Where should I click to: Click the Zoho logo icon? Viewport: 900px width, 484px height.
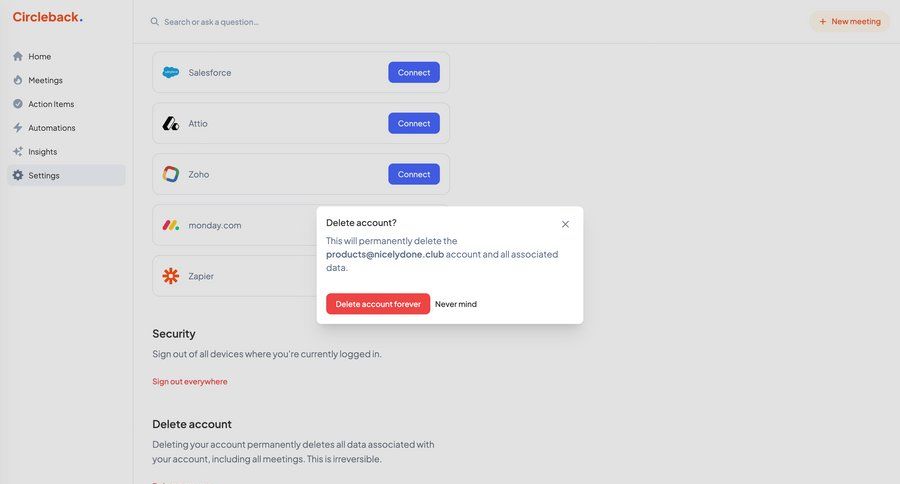pyautogui.click(x=171, y=174)
